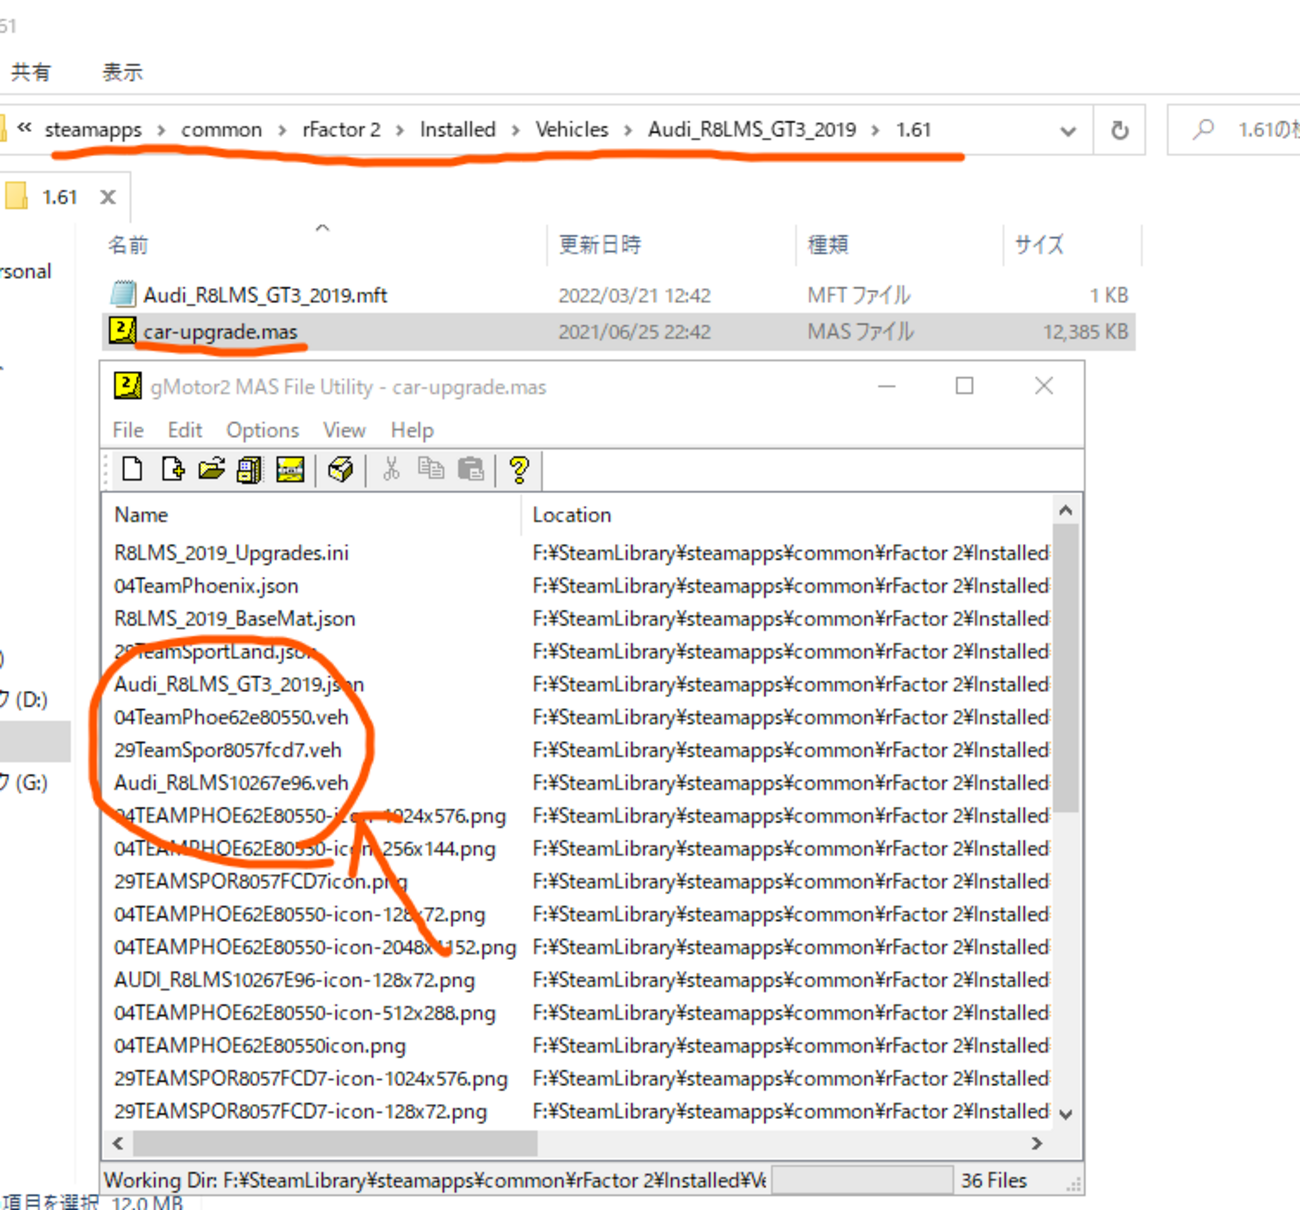The height and width of the screenshot is (1210, 1300).
Task: Click the scroll-right arrow of MAS list
Action: point(1037,1143)
